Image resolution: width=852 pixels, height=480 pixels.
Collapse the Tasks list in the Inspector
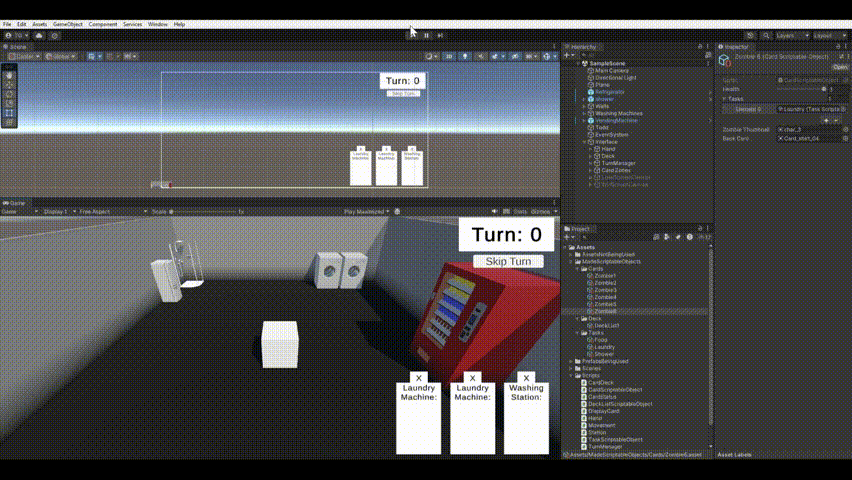point(724,99)
